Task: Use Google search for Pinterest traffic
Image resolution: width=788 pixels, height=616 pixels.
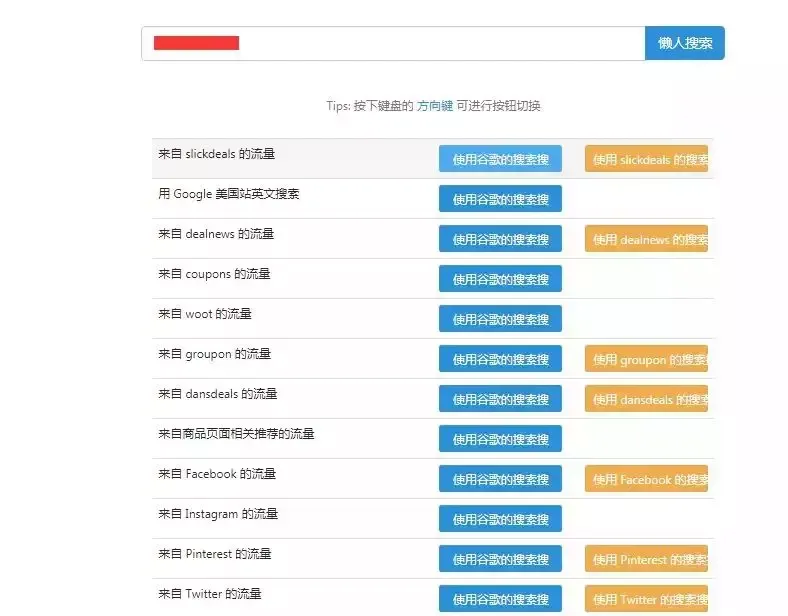Action: tap(500, 559)
